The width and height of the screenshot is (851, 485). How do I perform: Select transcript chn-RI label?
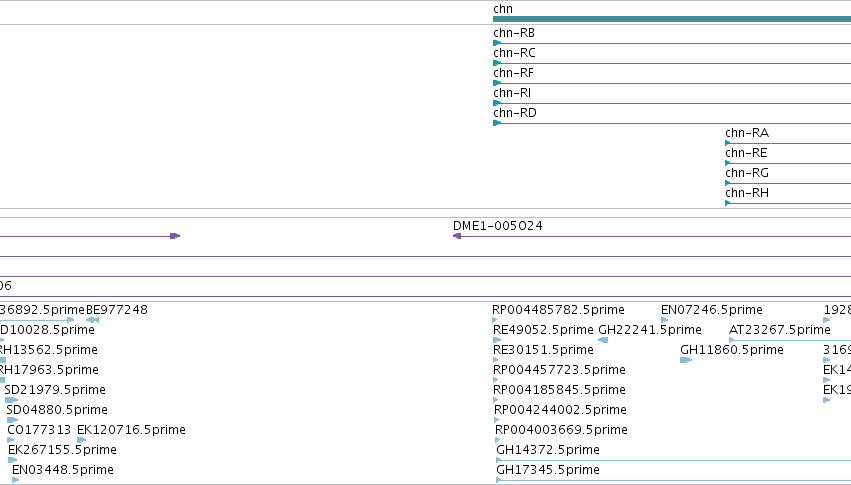pyautogui.click(x=512, y=93)
